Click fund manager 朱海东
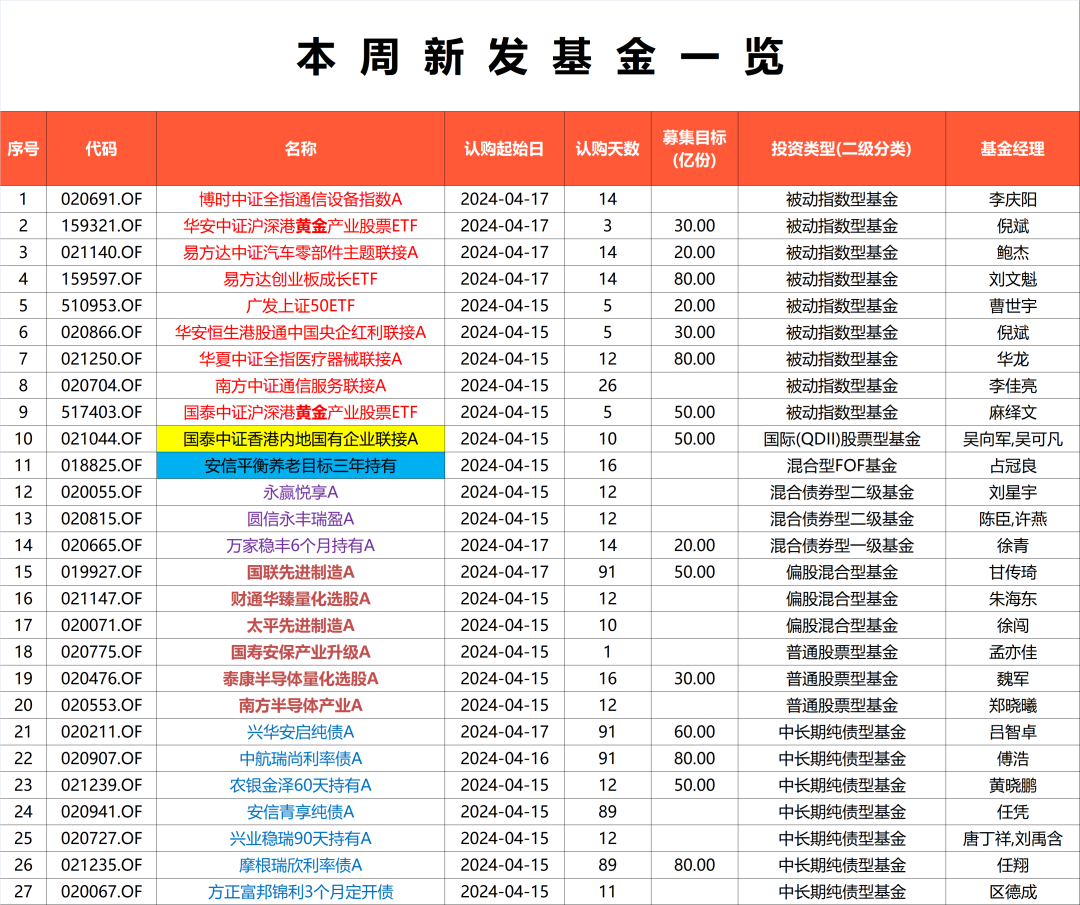The width and height of the screenshot is (1080, 905). (1012, 599)
